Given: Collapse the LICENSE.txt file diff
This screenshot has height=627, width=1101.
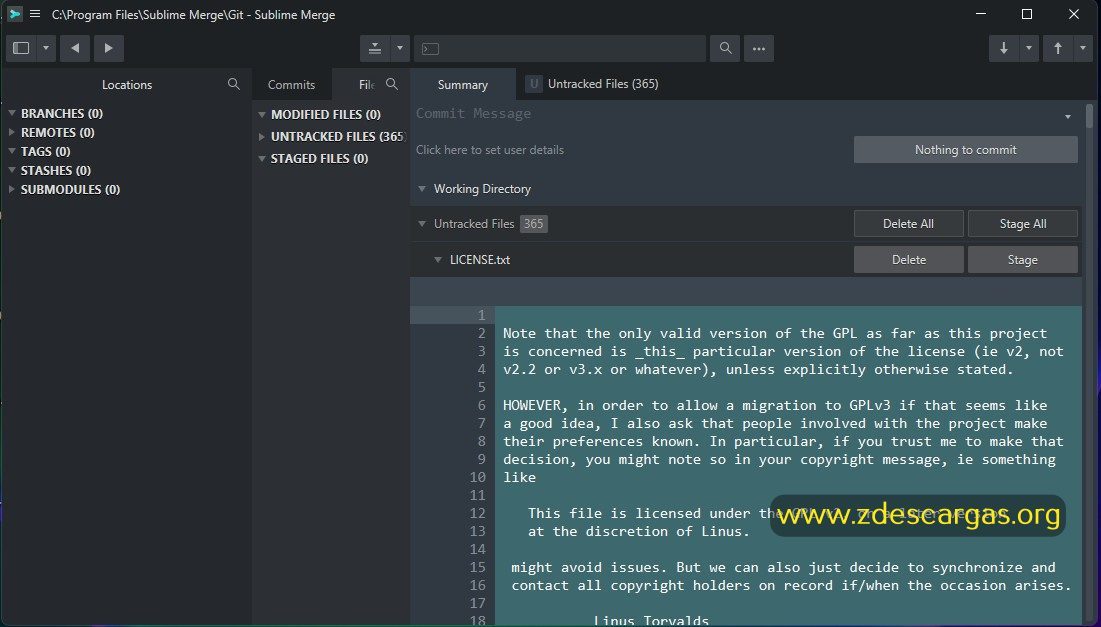Looking at the screenshot, I should tap(438, 260).
